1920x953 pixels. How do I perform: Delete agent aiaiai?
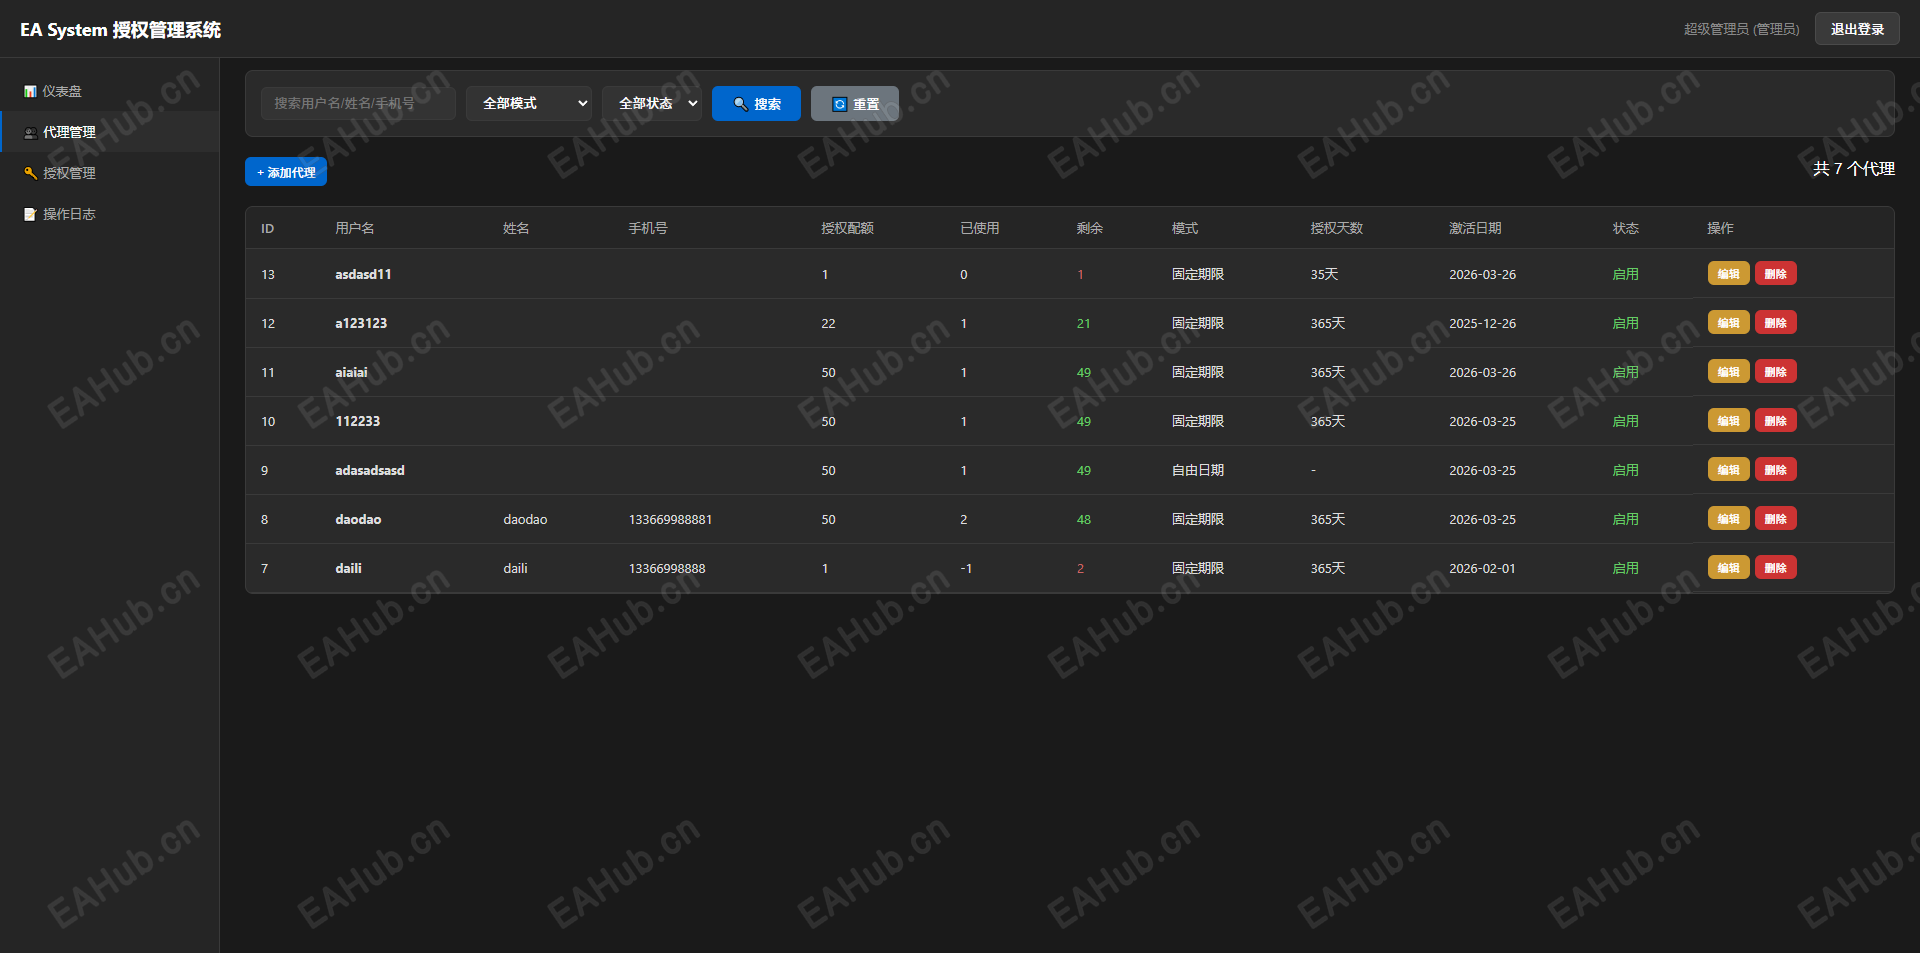point(1775,372)
